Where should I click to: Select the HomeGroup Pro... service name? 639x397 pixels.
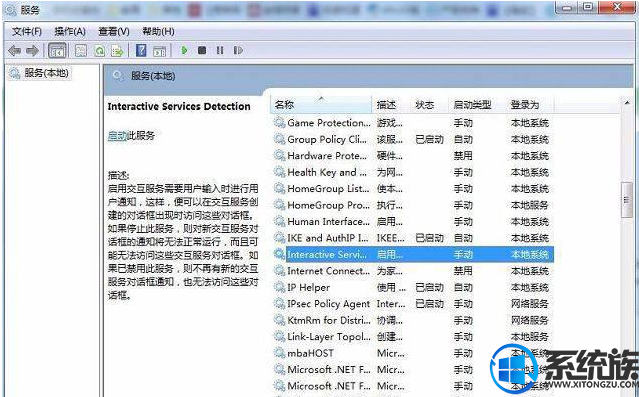point(328,205)
